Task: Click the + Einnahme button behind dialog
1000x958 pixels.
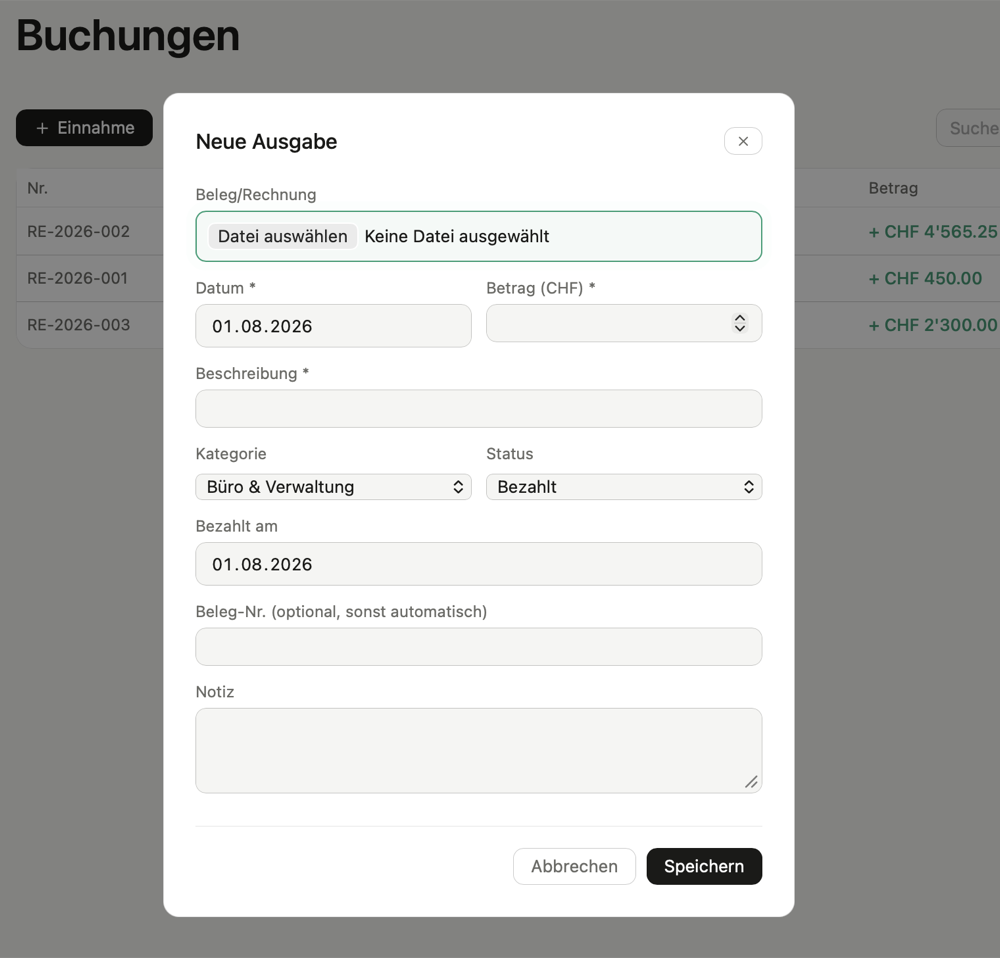Action: coord(84,128)
